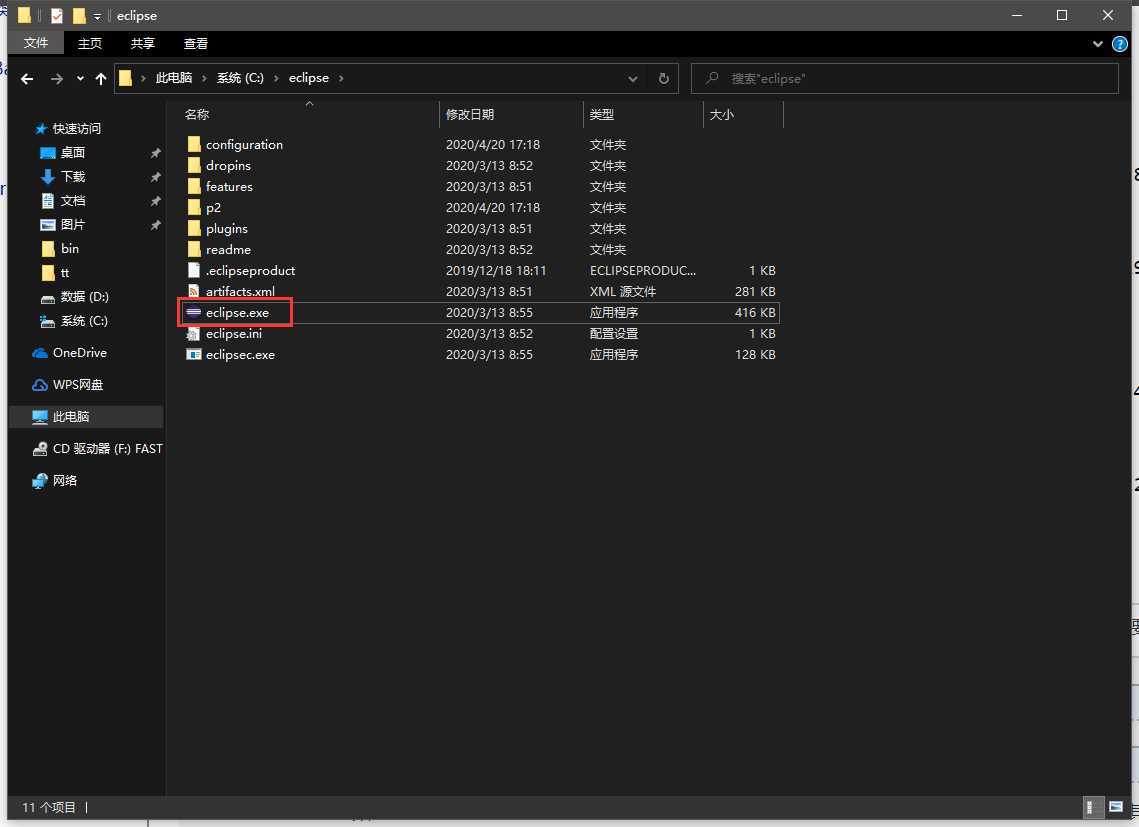Expand the chevron after 此电脑 breadcrumb
Screen dimensions: 1139x827
coord(204,78)
